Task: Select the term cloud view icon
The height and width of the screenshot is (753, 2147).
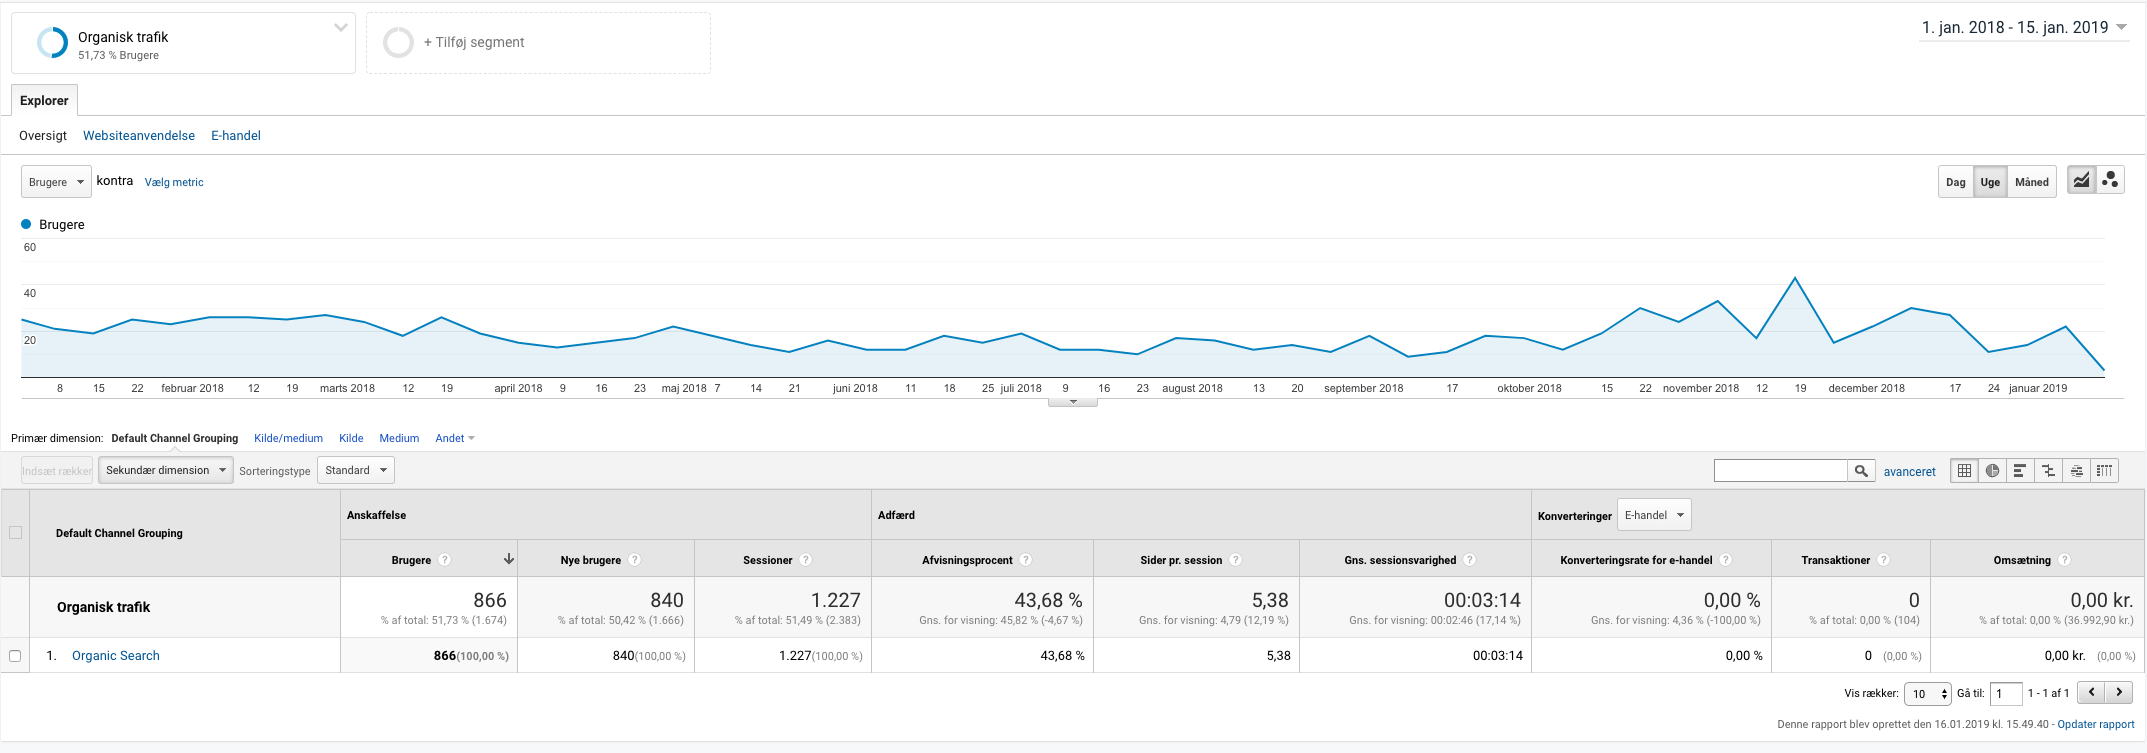Action: pos(2077,471)
